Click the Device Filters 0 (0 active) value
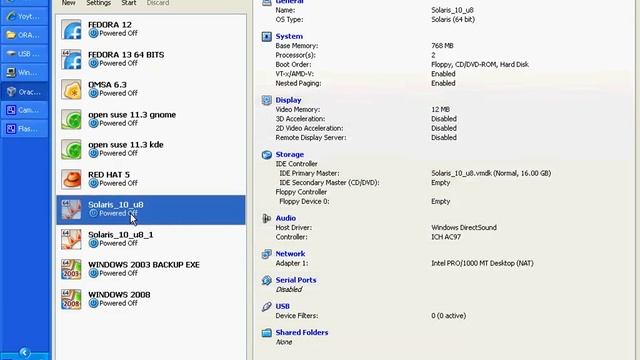Viewport: 640px width, 360px height. click(448, 316)
